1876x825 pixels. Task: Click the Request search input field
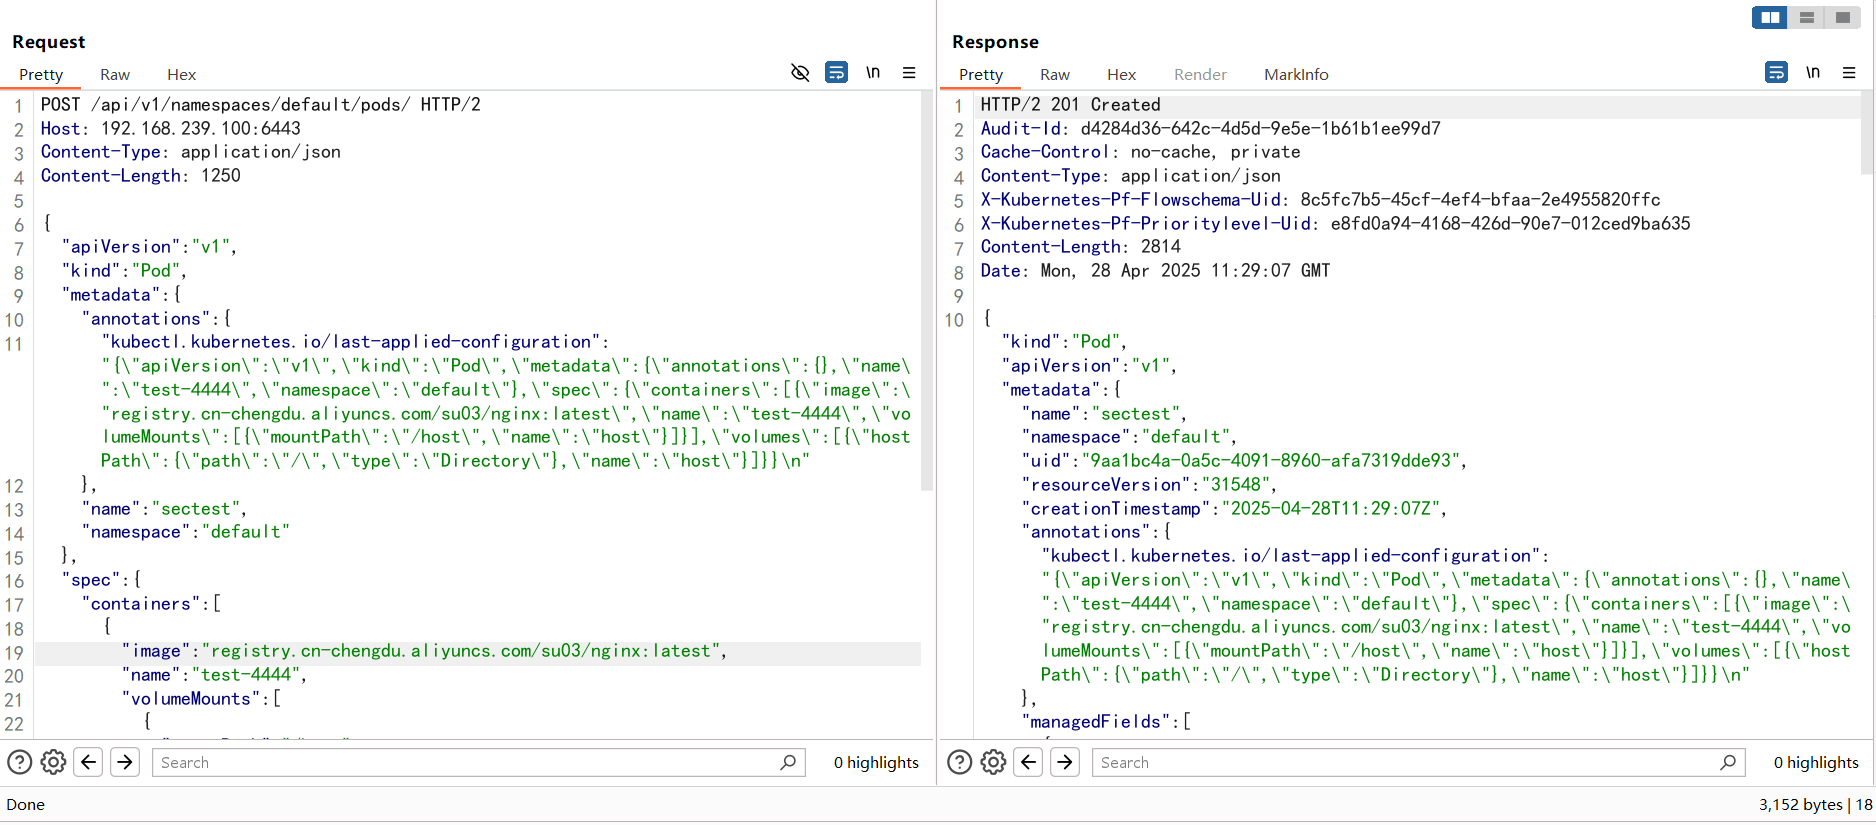[478, 762]
